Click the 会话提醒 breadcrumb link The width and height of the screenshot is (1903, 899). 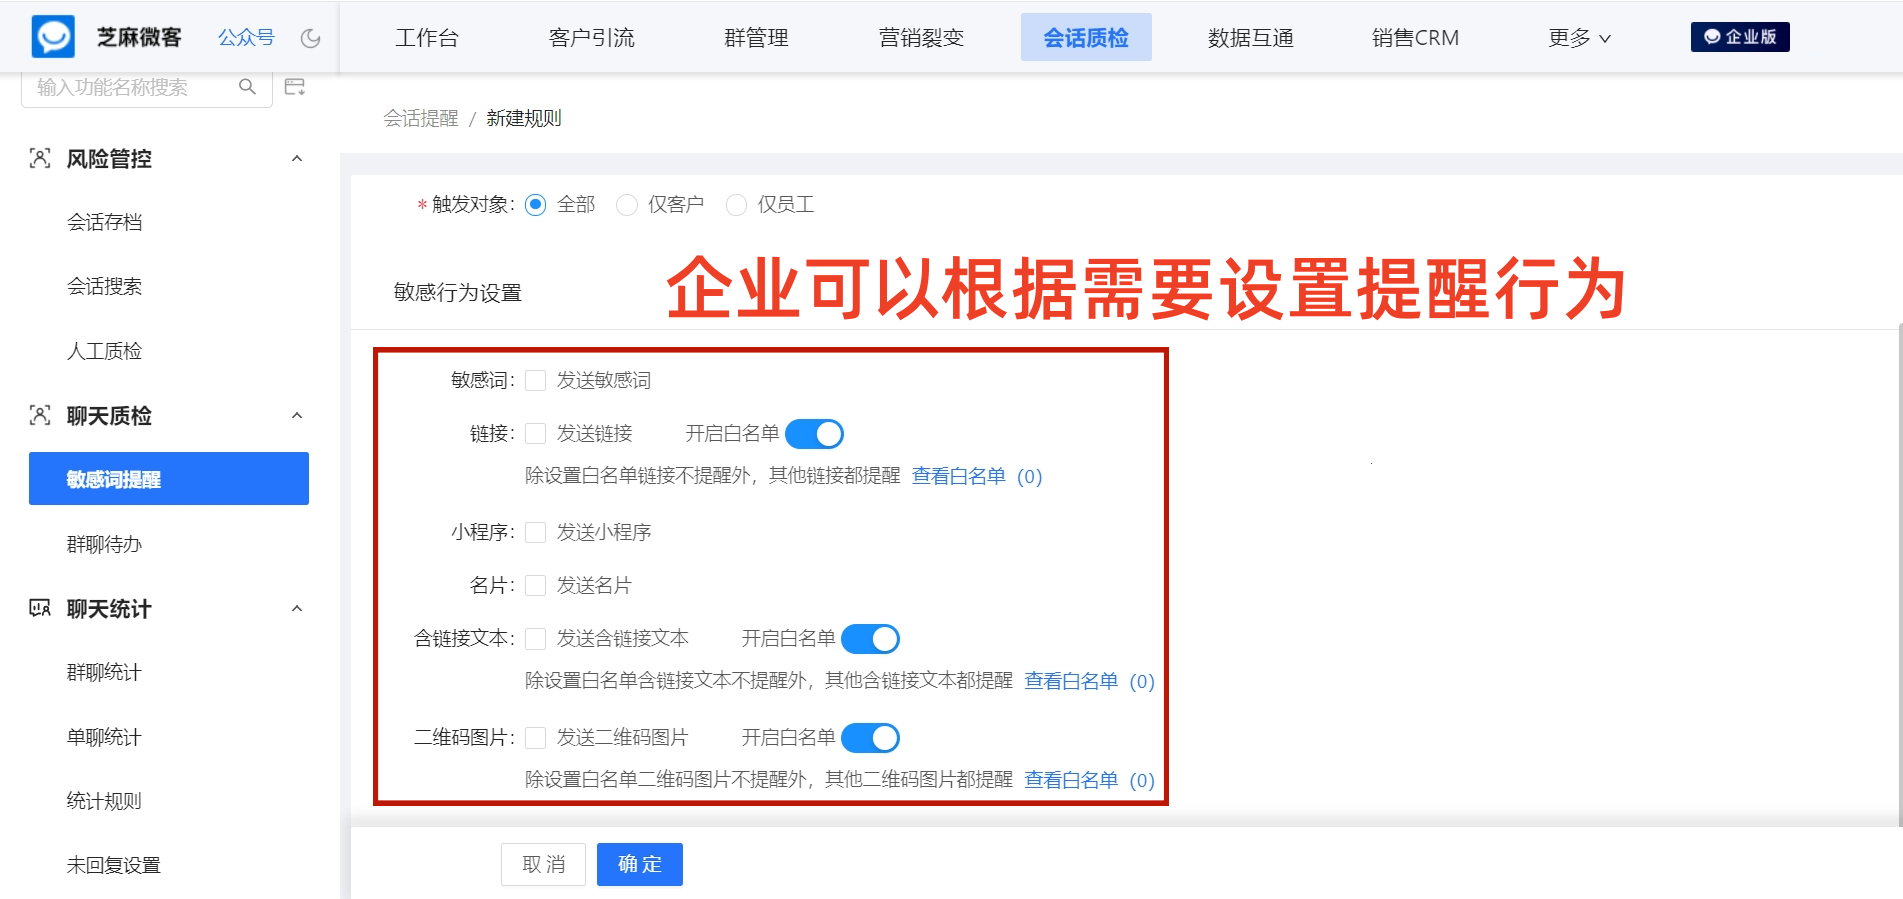421,118
